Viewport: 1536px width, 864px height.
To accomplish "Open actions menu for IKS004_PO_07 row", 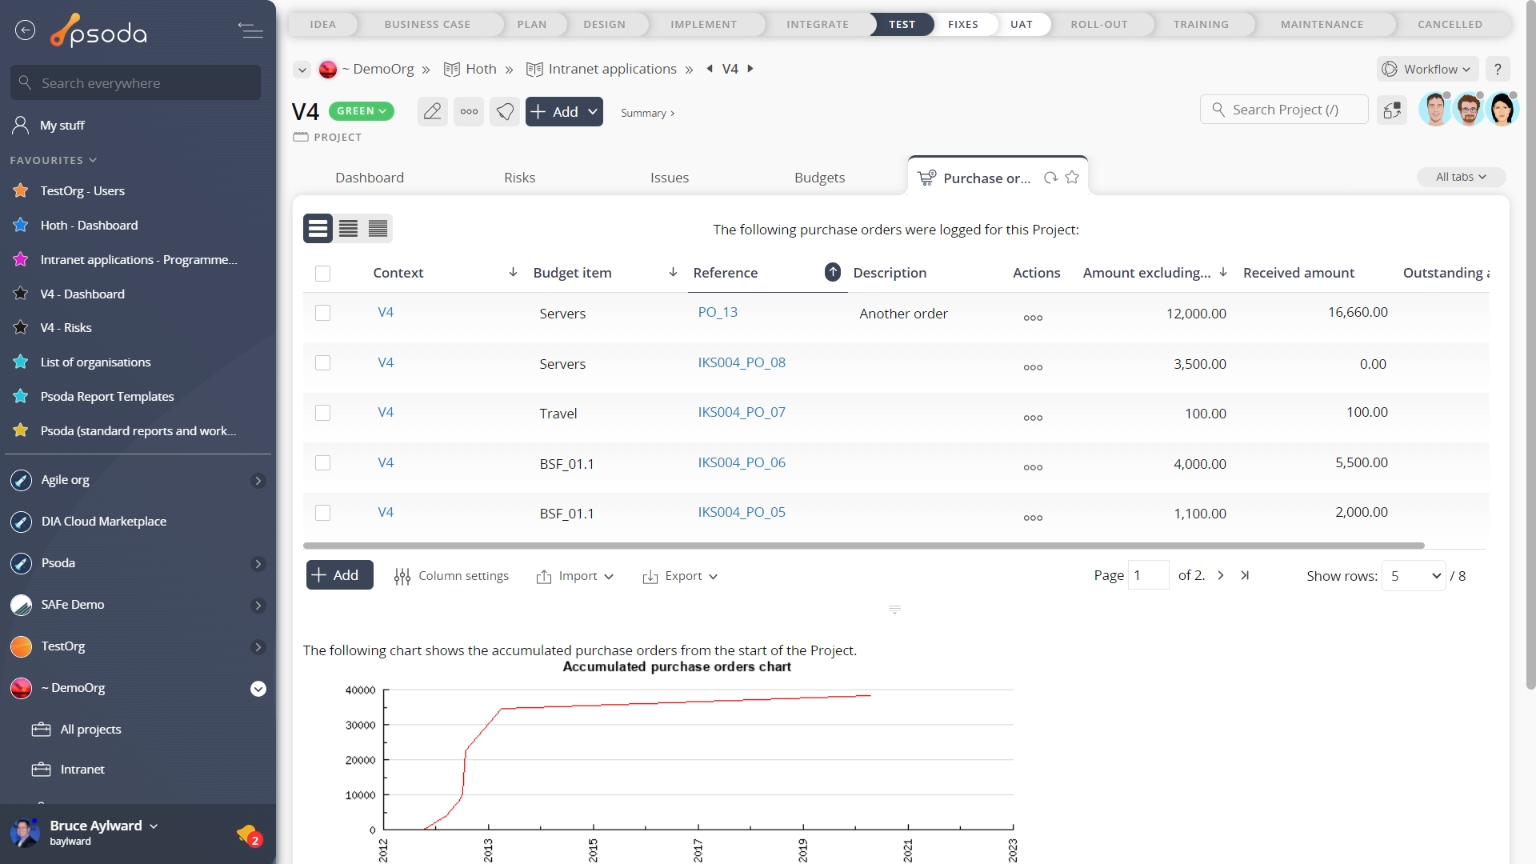I will click(x=1033, y=418).
